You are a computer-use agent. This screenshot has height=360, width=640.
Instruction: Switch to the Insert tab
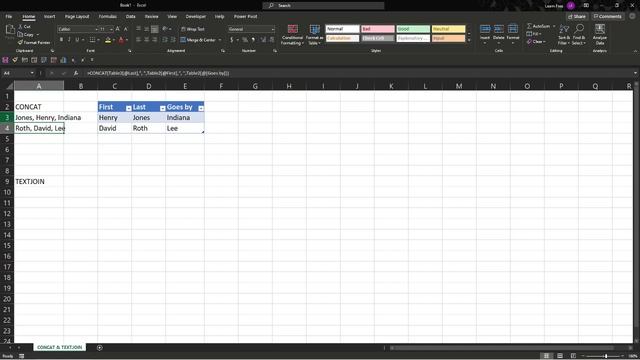49,16
